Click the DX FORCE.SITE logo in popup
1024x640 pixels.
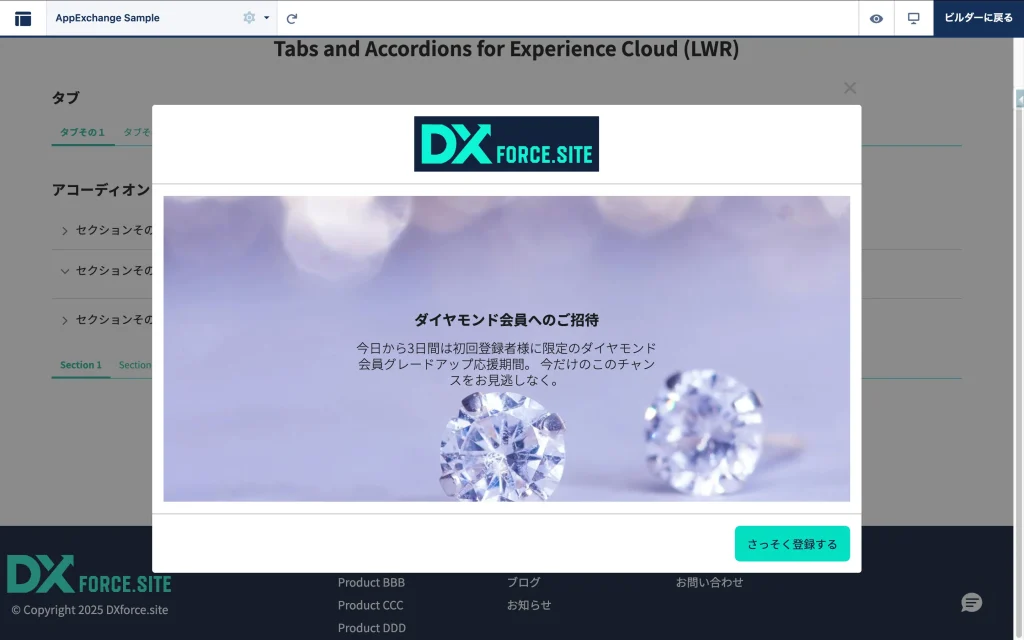(x=506, y=144)
